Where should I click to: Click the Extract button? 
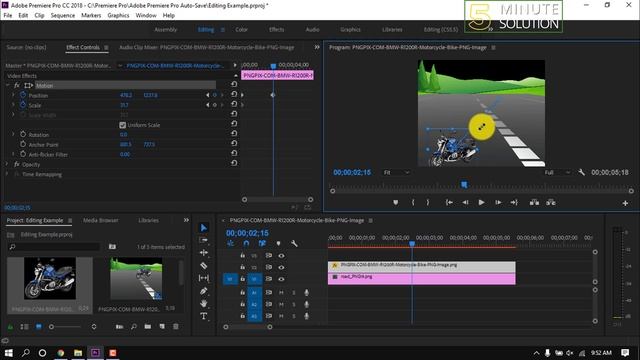pos(551,202)
